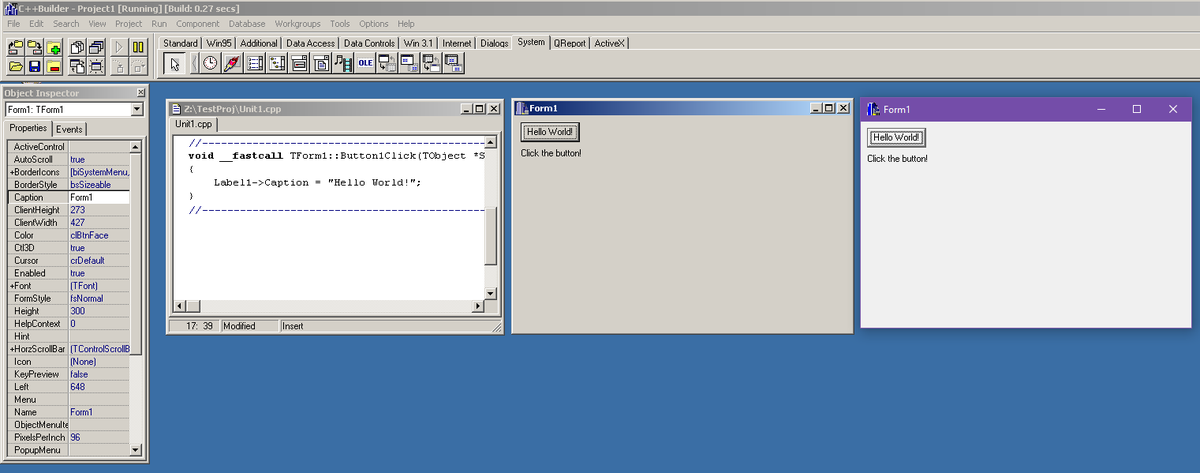Pick the OLE container component icon
The image size is (1200, 473).
click(x=365, y=63)
